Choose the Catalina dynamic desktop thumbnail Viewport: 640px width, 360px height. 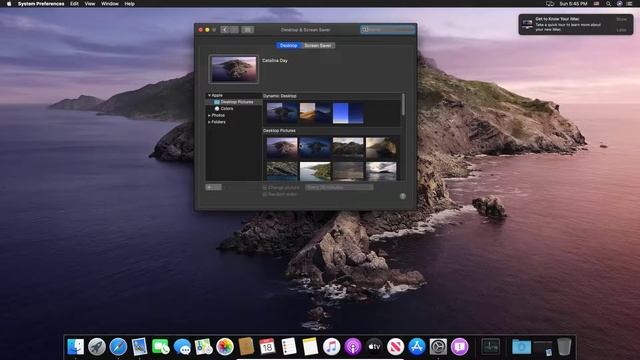282,113
